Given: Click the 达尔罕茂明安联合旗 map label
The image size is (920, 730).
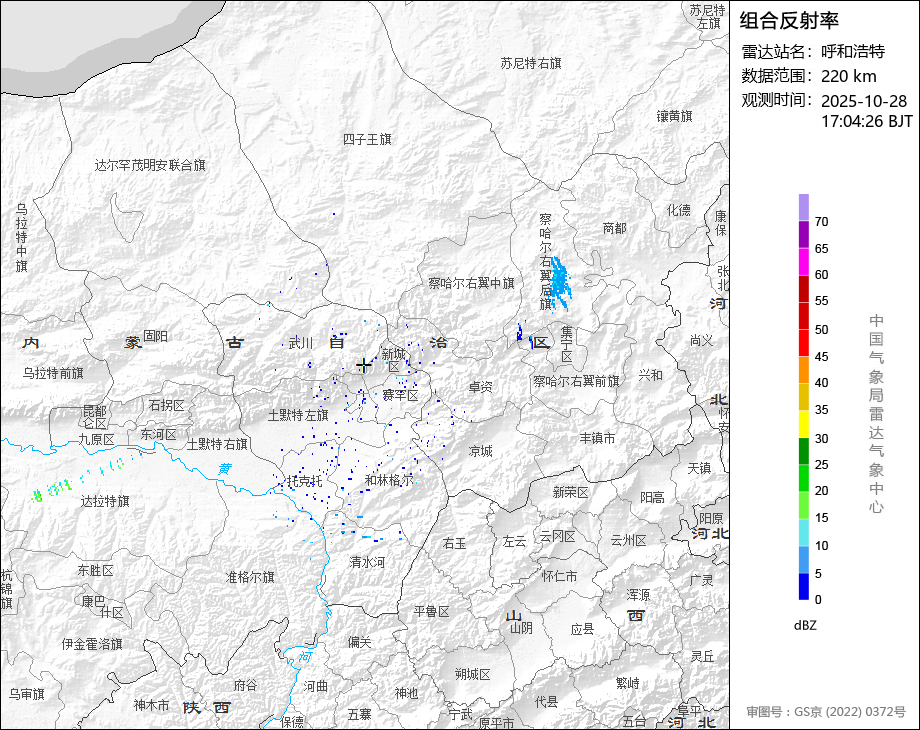Looking at the screenshot, I should coord(150,165).
